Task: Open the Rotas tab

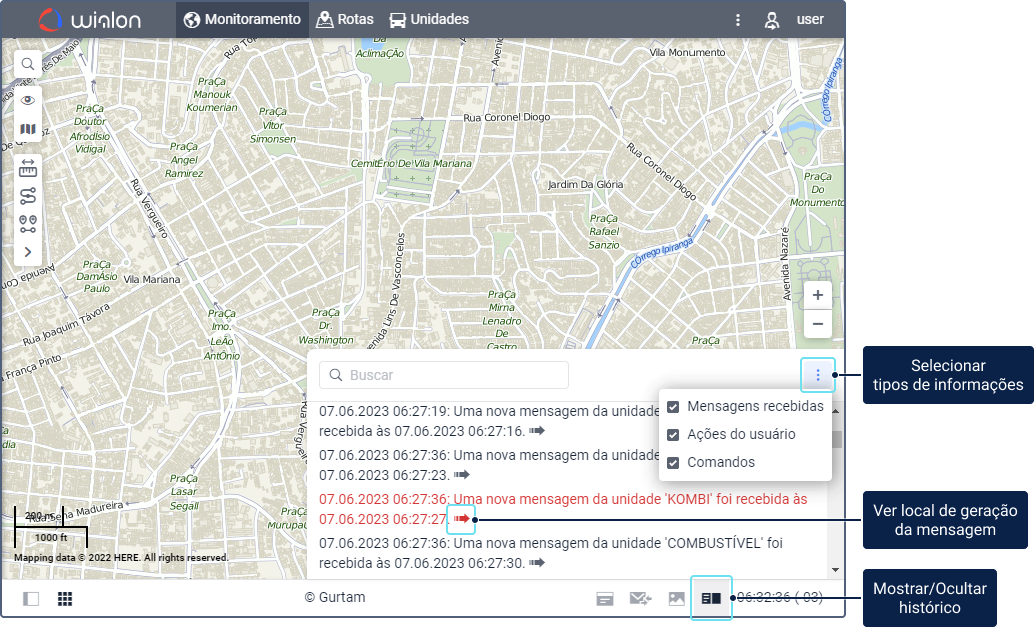Action: 345,19
